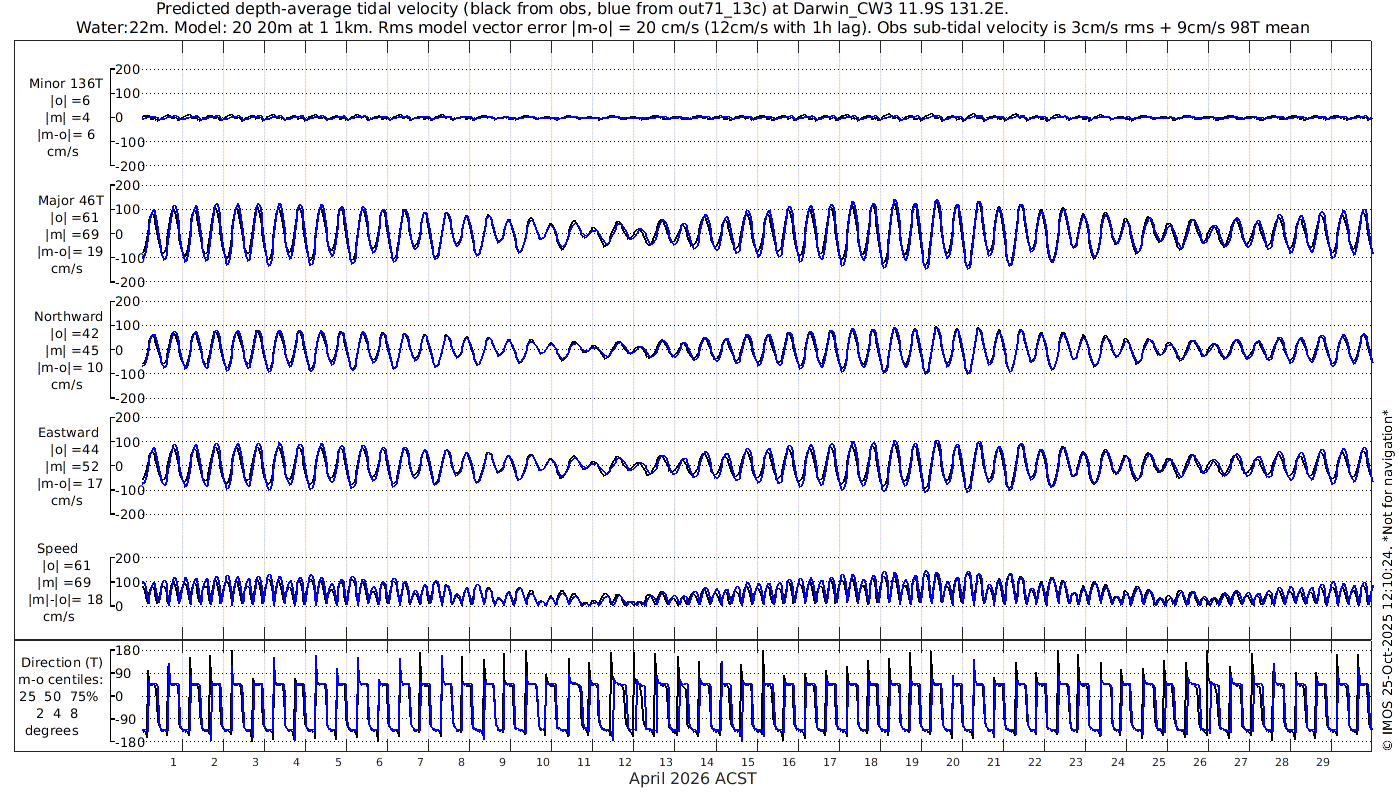
Task: Click day 1 on the date axis
Action: point(173,762)
